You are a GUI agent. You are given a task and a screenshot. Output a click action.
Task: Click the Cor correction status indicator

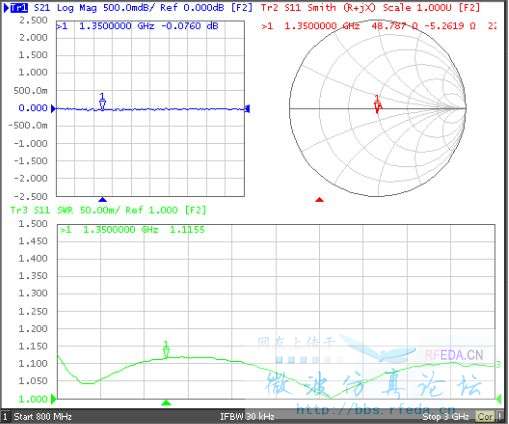(x=485, y=417)
